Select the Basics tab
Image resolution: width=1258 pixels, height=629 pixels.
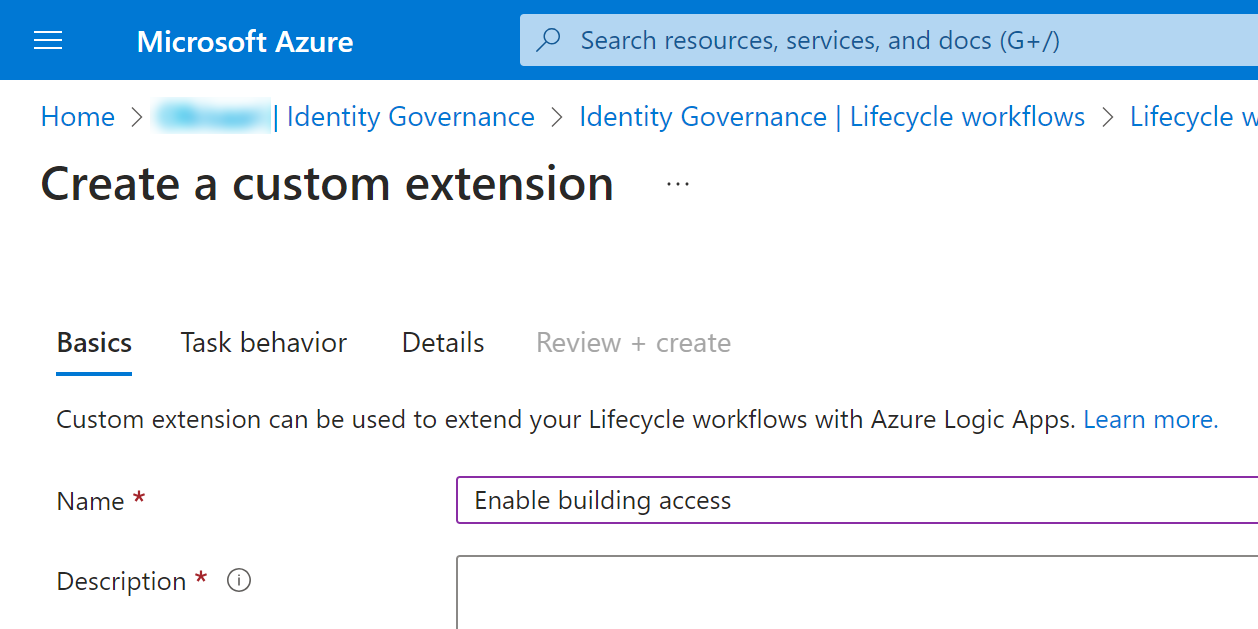point(94,343)
